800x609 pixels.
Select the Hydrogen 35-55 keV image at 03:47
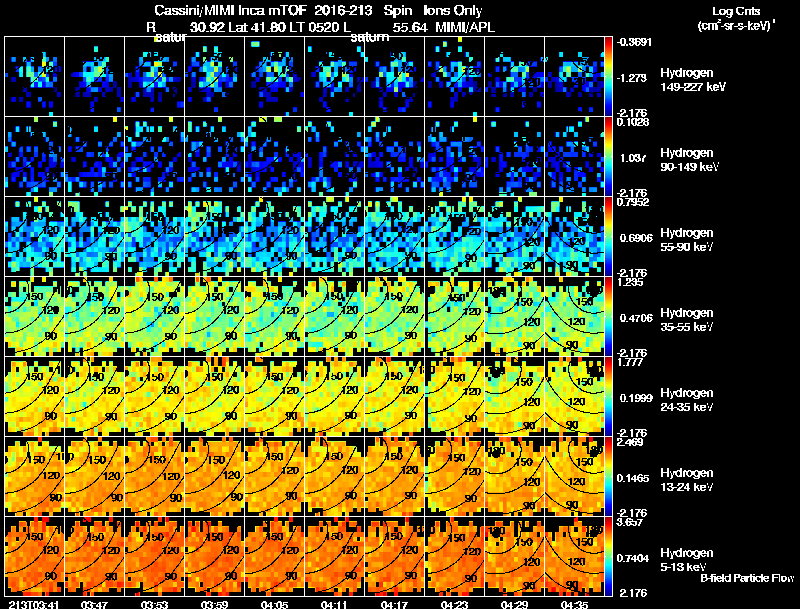(x=95, y=316)
